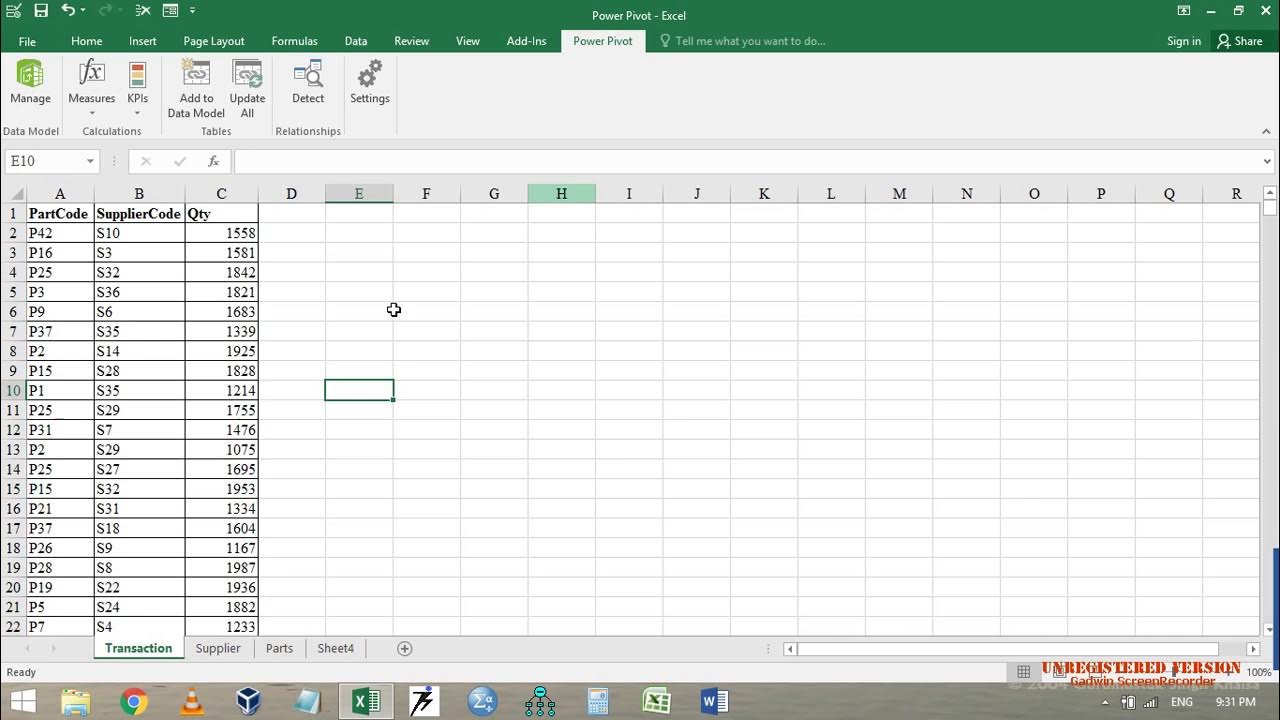
Task: Click the clock showing 9:31 PM
Action: tap(1235, 702)
